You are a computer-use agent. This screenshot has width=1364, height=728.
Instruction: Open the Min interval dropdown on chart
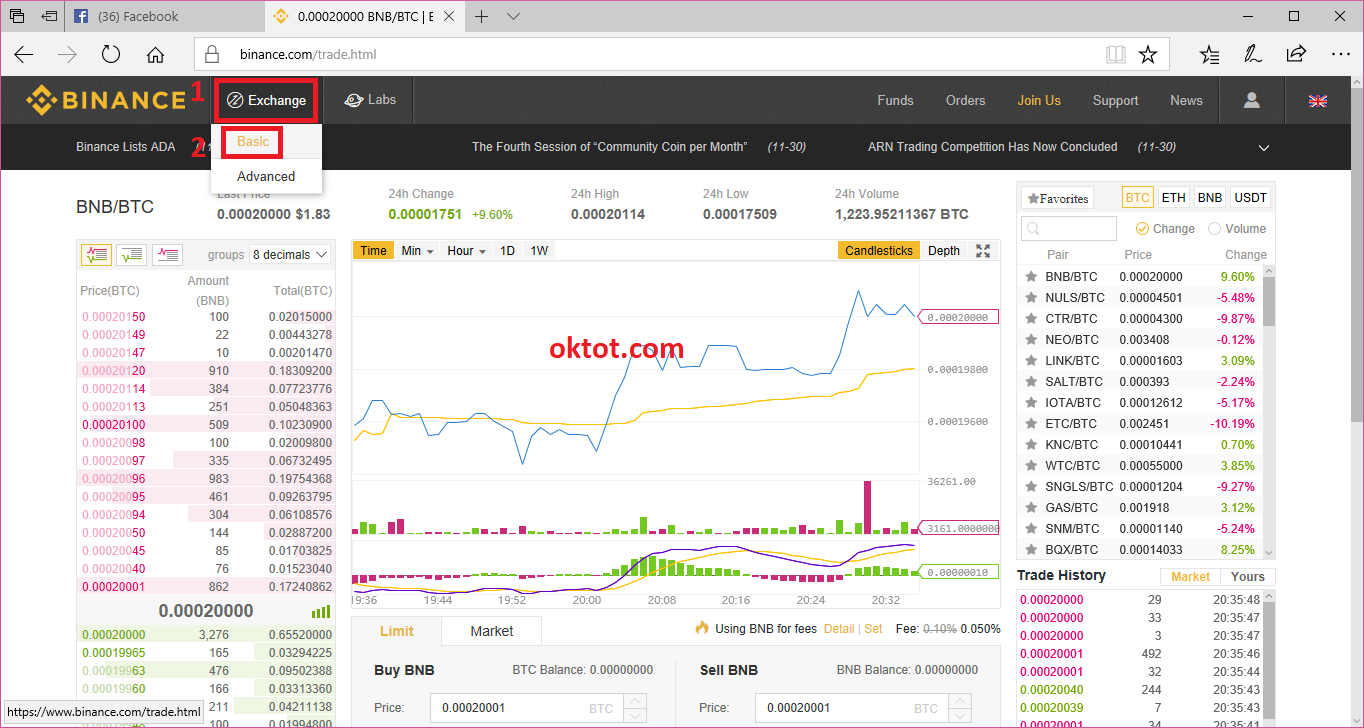coord(417,251)
